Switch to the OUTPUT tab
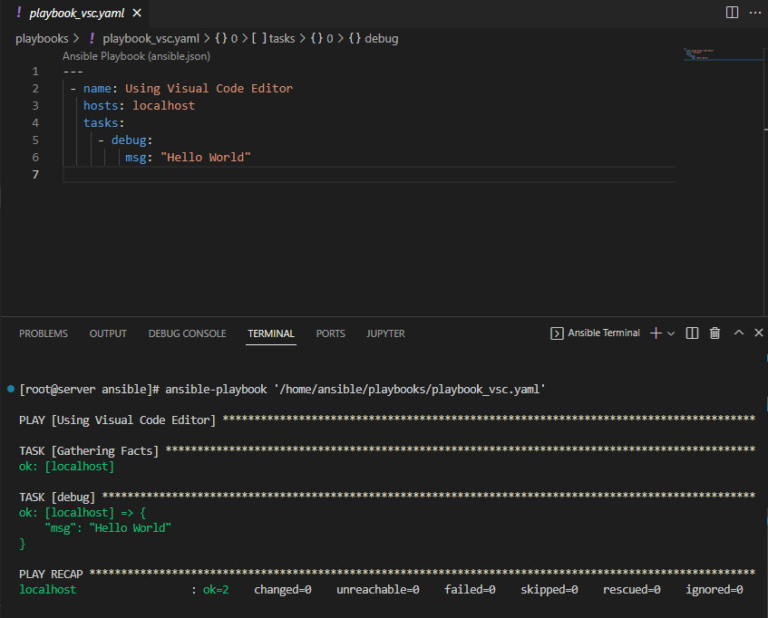Screen dimensions: 768x618 click(108, 333)
